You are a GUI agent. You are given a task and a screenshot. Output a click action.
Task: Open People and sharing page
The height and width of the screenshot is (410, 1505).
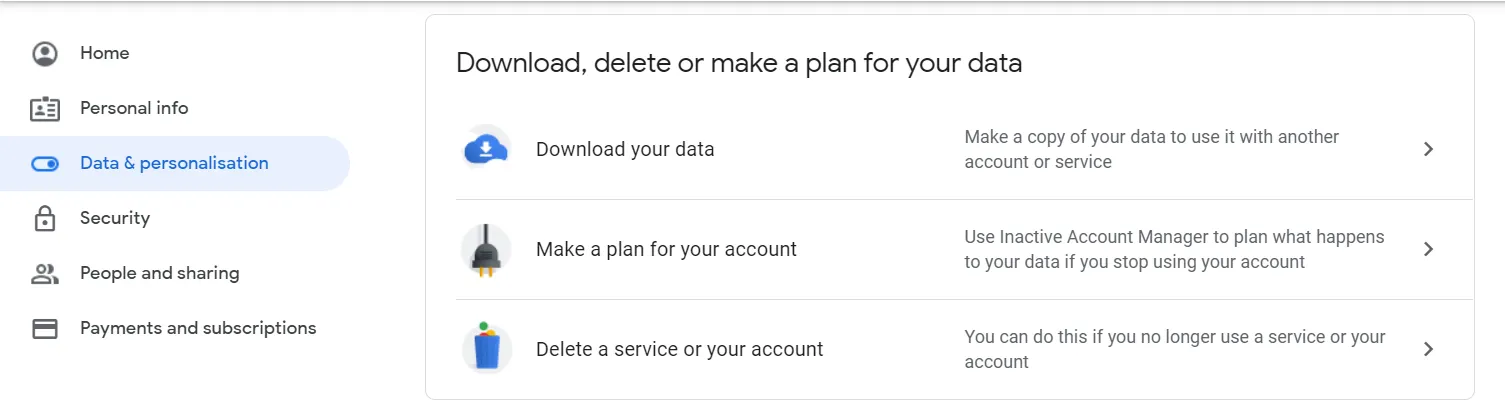(160, 273)
